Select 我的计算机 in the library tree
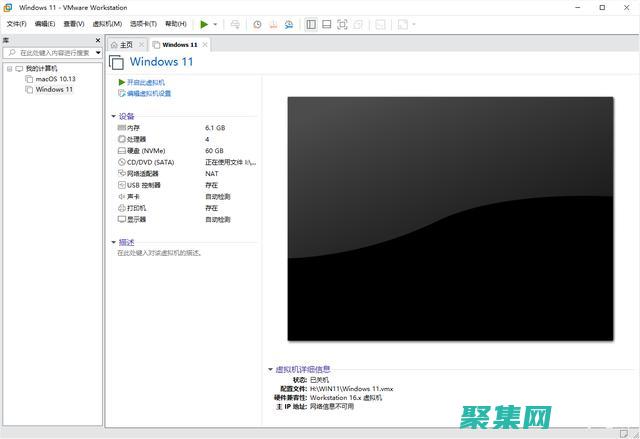The image size is (640, 439). [x=41, y=69]
